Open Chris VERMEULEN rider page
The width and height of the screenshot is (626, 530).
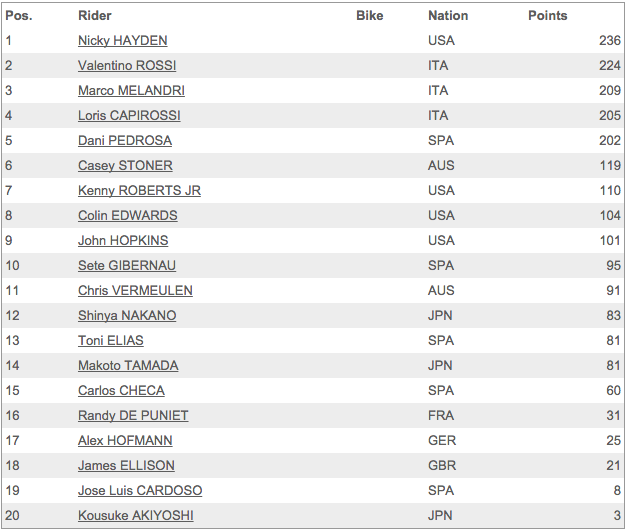[135, 291]
